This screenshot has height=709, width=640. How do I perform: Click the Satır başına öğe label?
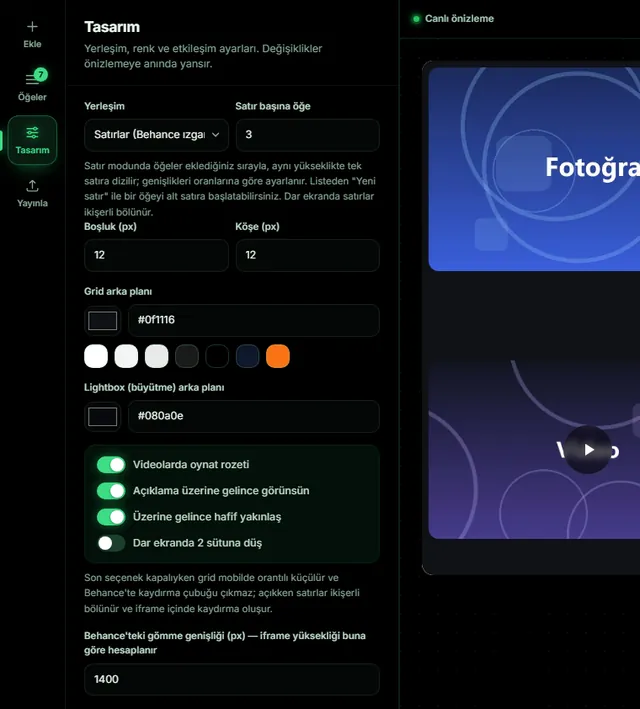[273, 106]
